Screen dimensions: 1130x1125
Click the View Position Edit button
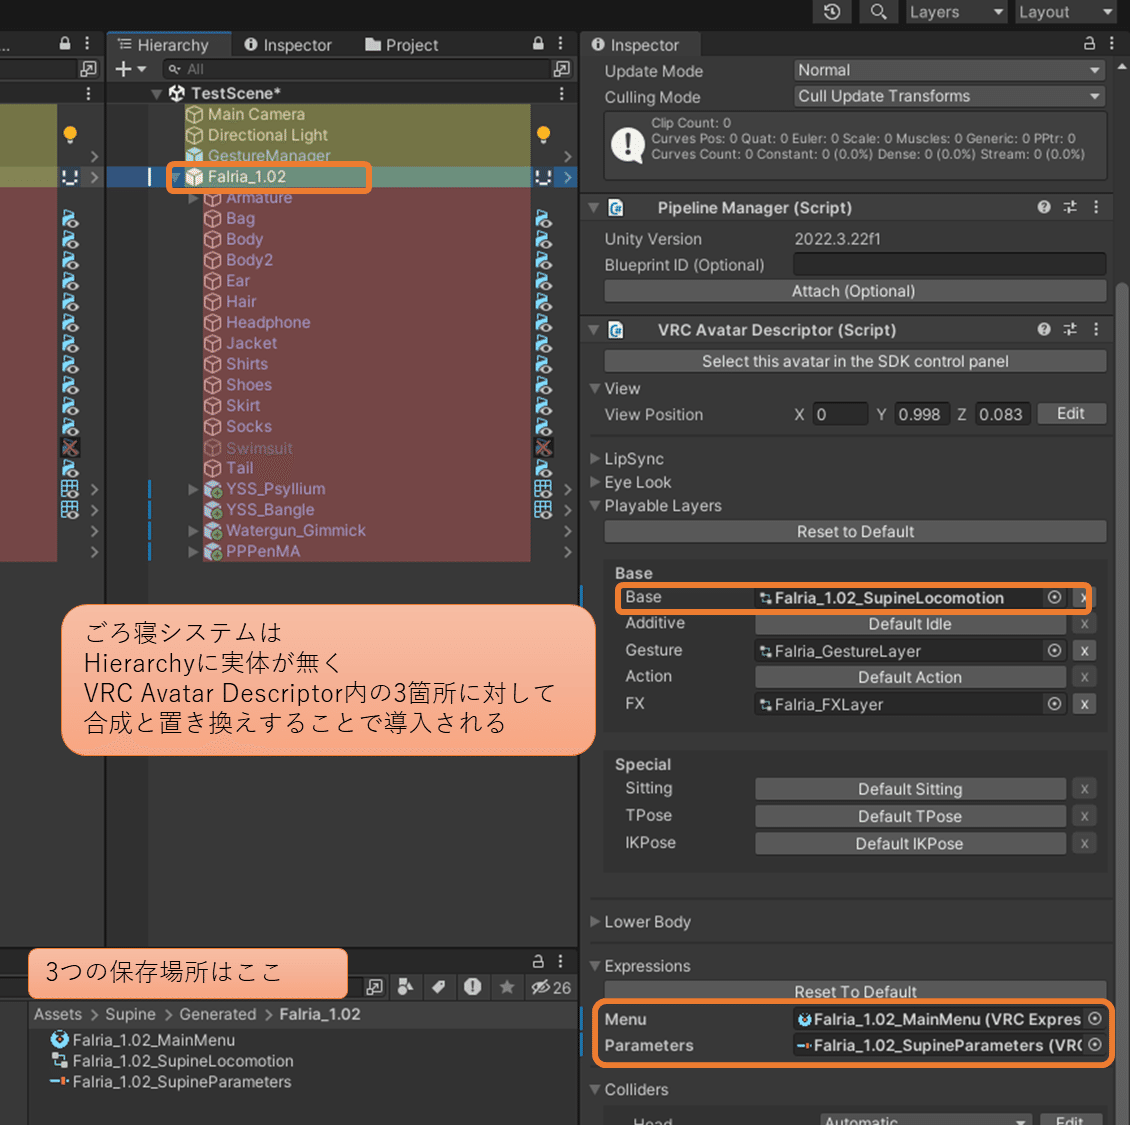click(1071, 414)
